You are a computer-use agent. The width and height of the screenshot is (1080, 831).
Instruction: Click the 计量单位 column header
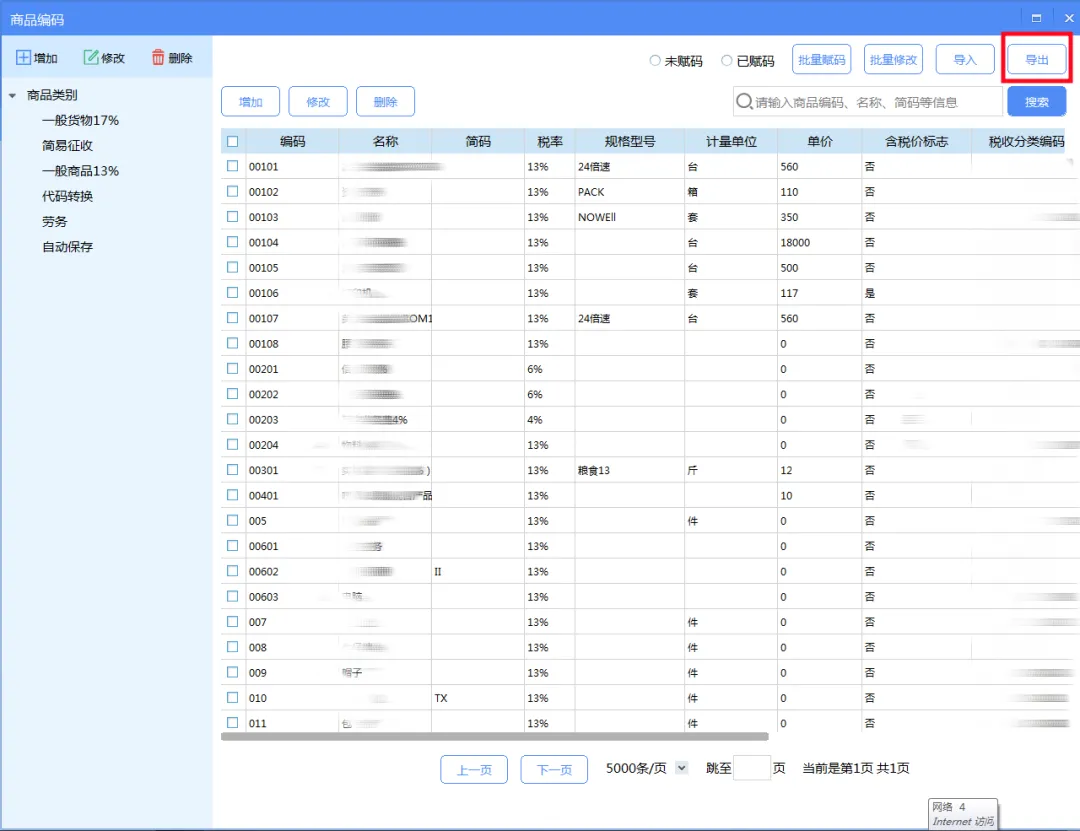tap(731, 141)
